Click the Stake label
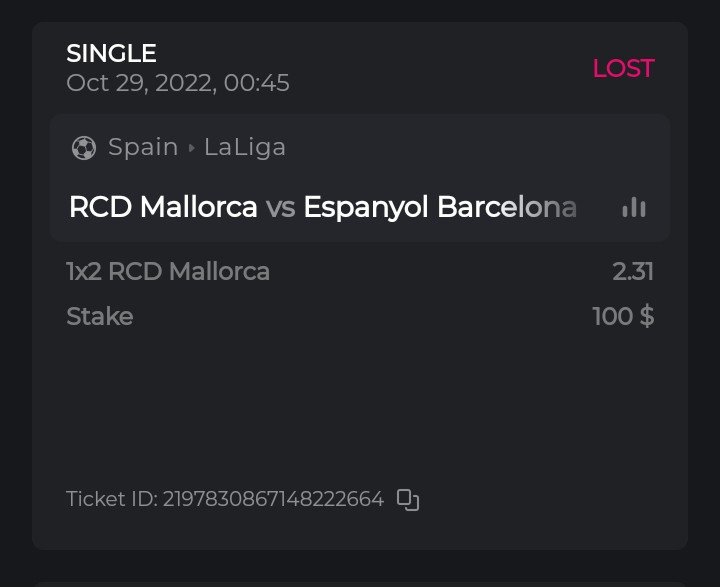 tap(99, 317)
